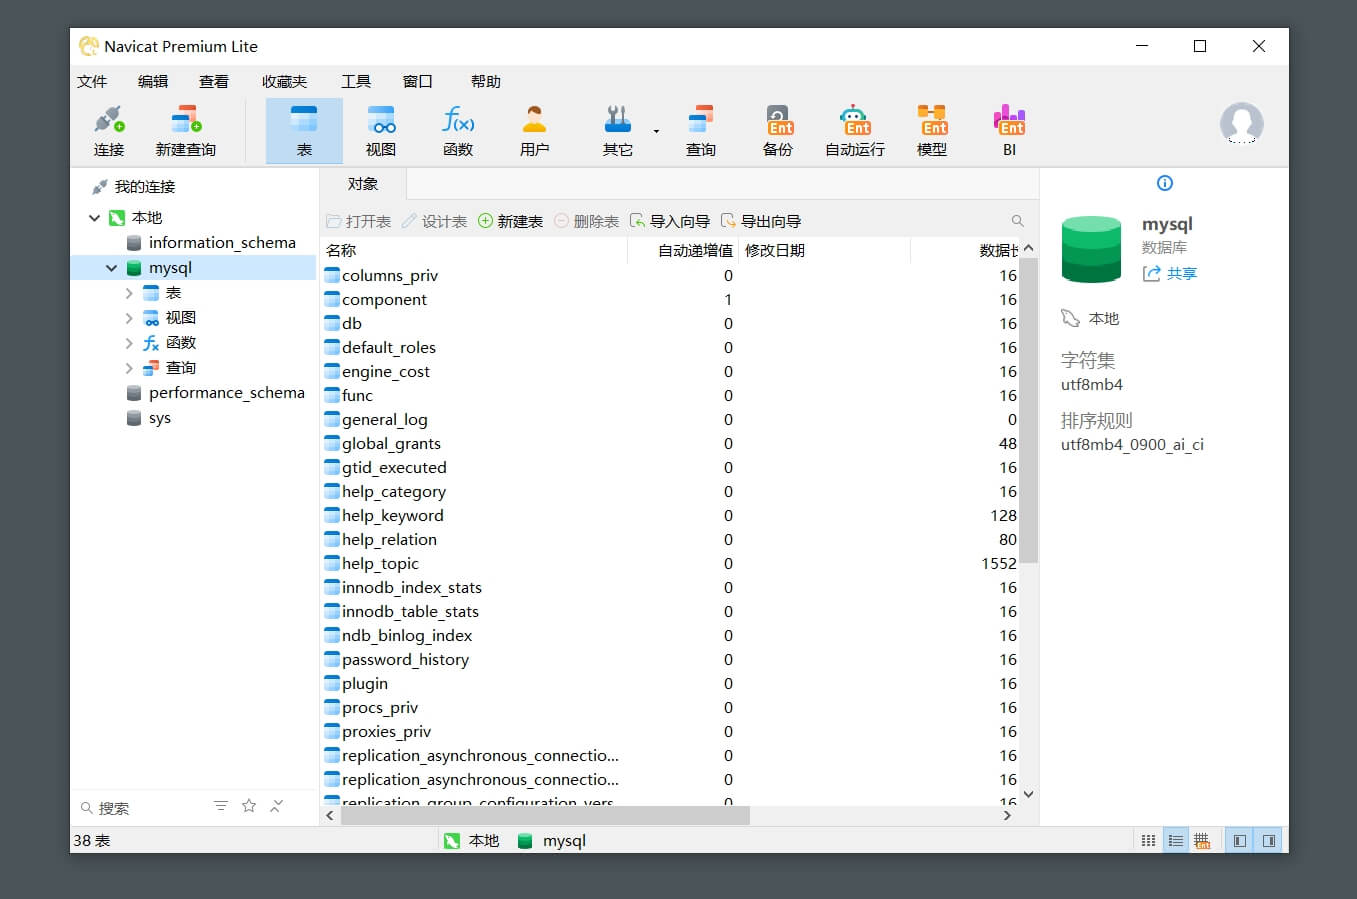
Task: Open the 连接 connection tool
Action: 109,131
